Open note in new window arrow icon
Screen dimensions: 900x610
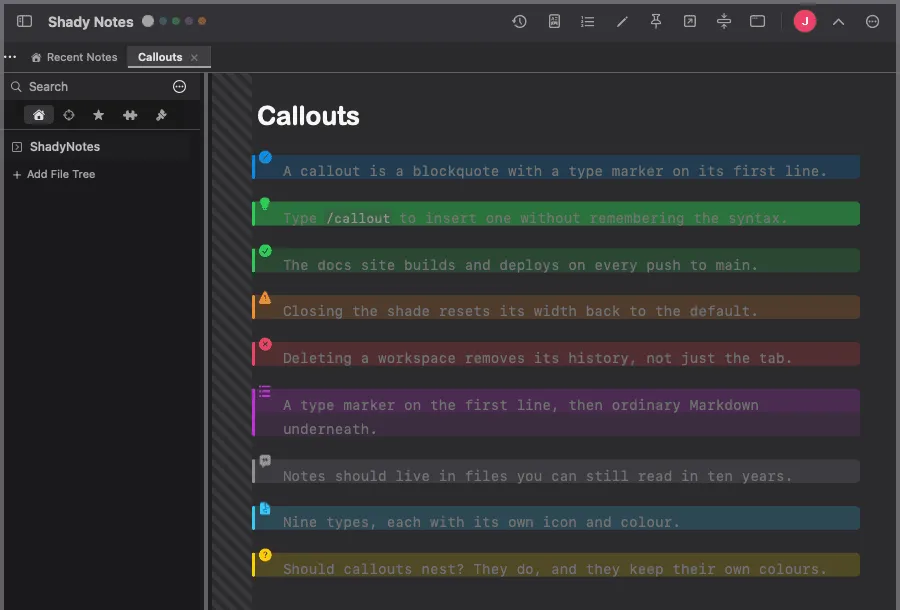(689, 22)
